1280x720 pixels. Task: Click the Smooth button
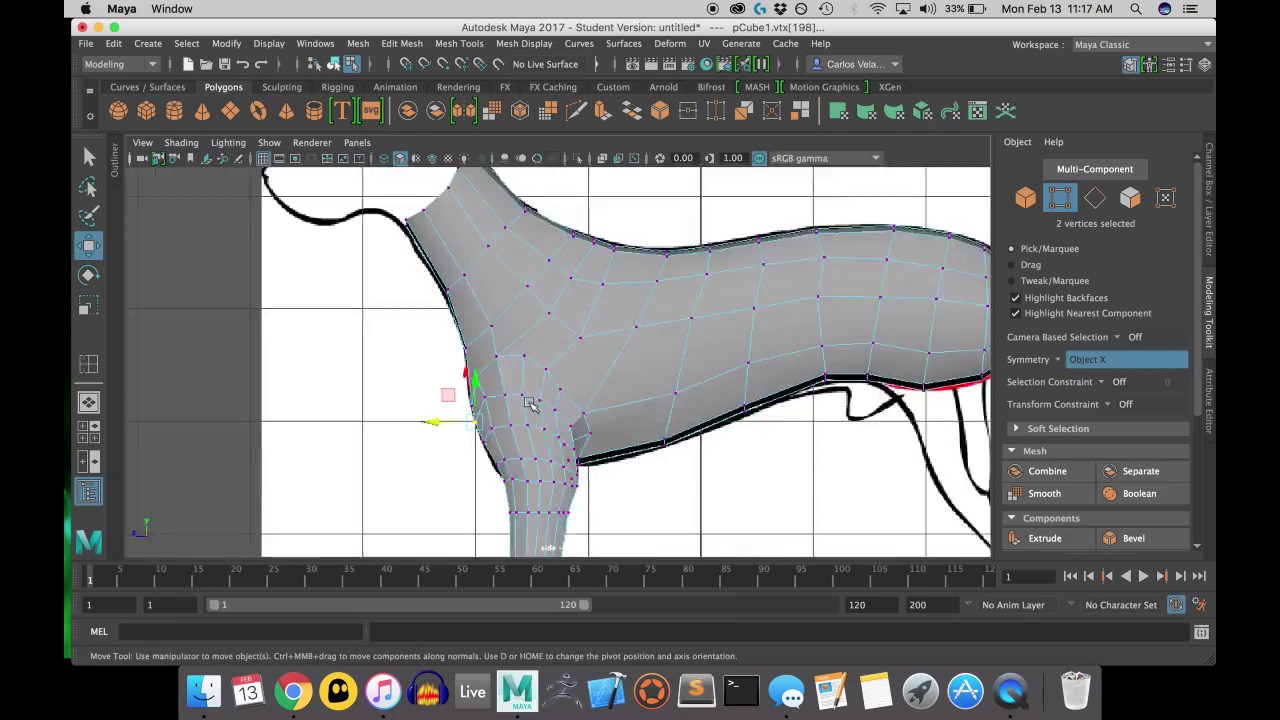pyautogui.click(x=1044, y=494)
